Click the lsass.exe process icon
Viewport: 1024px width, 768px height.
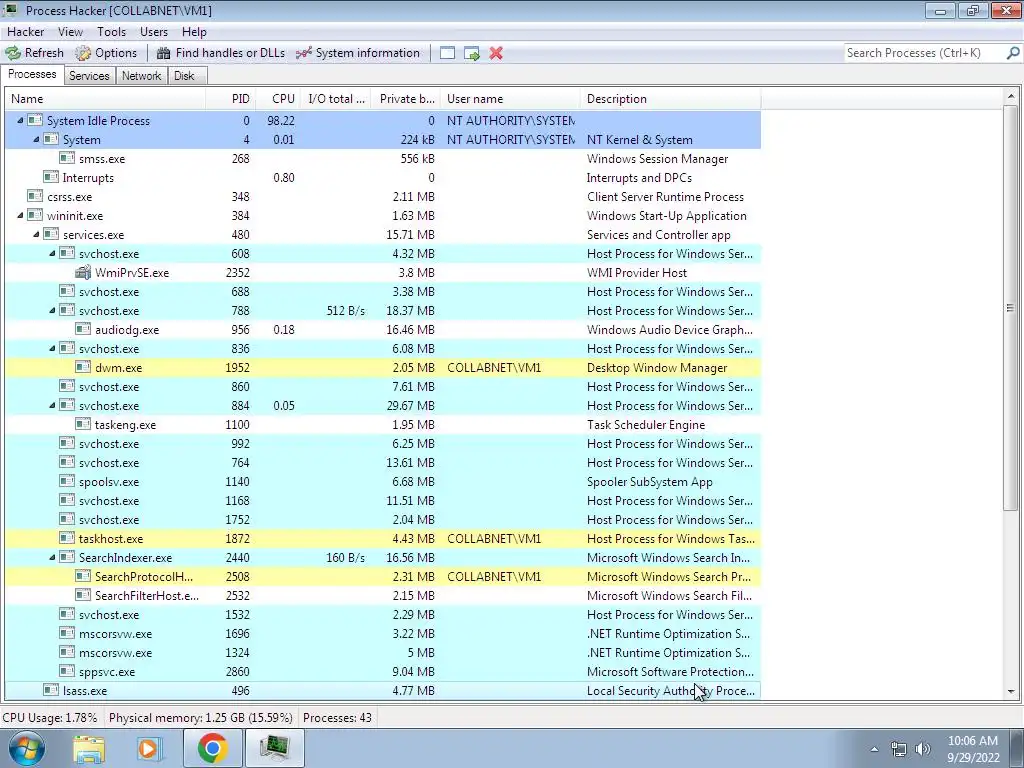[51, 690]
